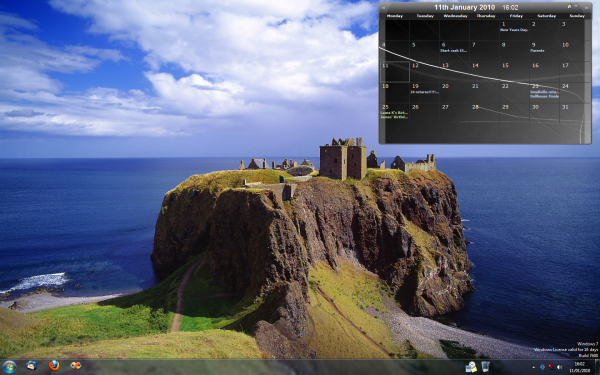This screenshot has height=375, width=600.
Task: Select day 7 in the calendar
Action: tap(484, 51)
